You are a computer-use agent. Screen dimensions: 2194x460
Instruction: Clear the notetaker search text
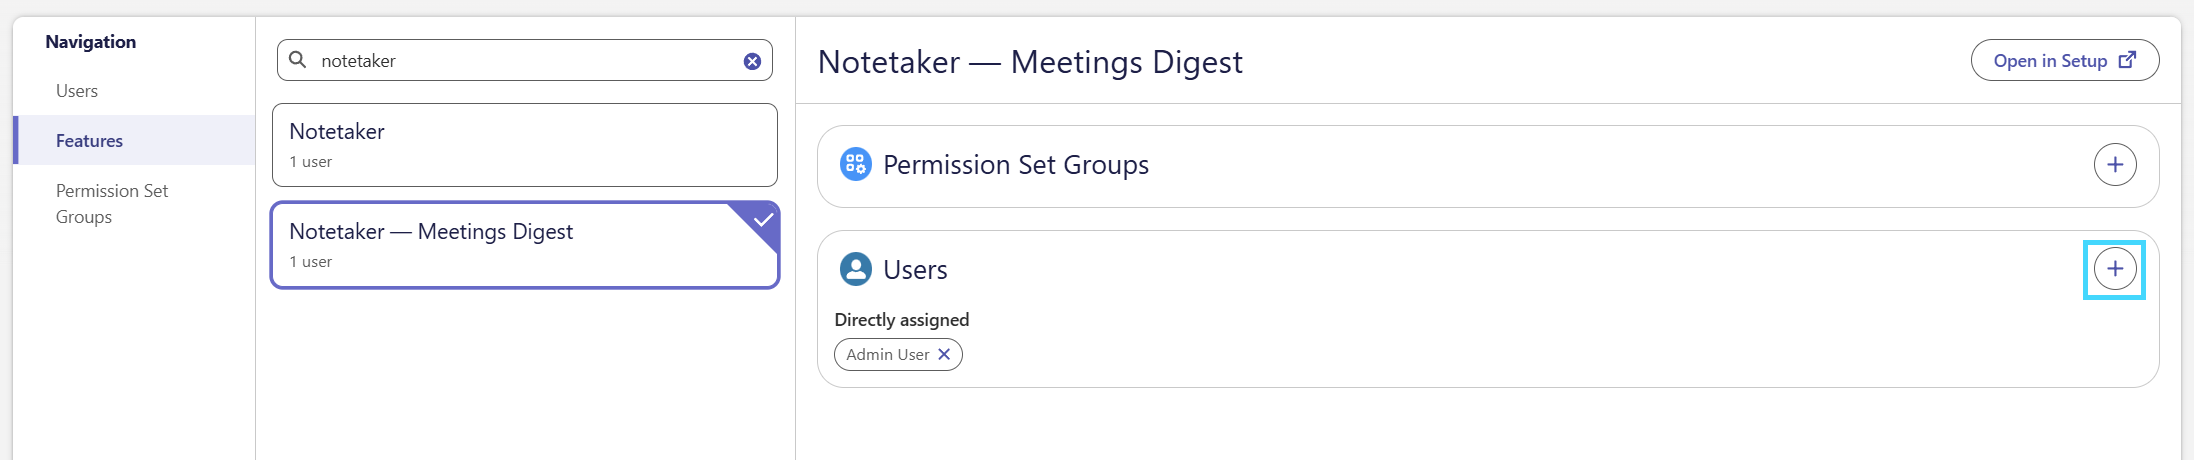(752, 61)
